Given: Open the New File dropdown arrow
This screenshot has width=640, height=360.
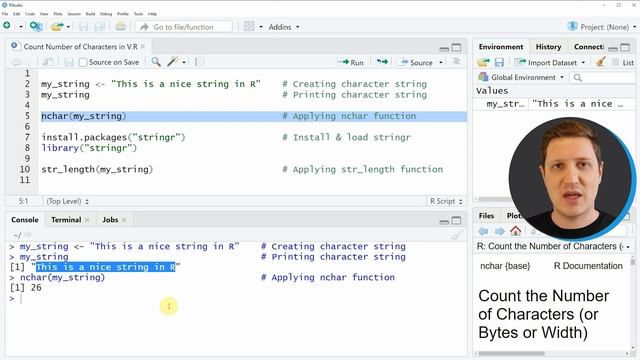Looking at the screenshot, I should [20, 27].
